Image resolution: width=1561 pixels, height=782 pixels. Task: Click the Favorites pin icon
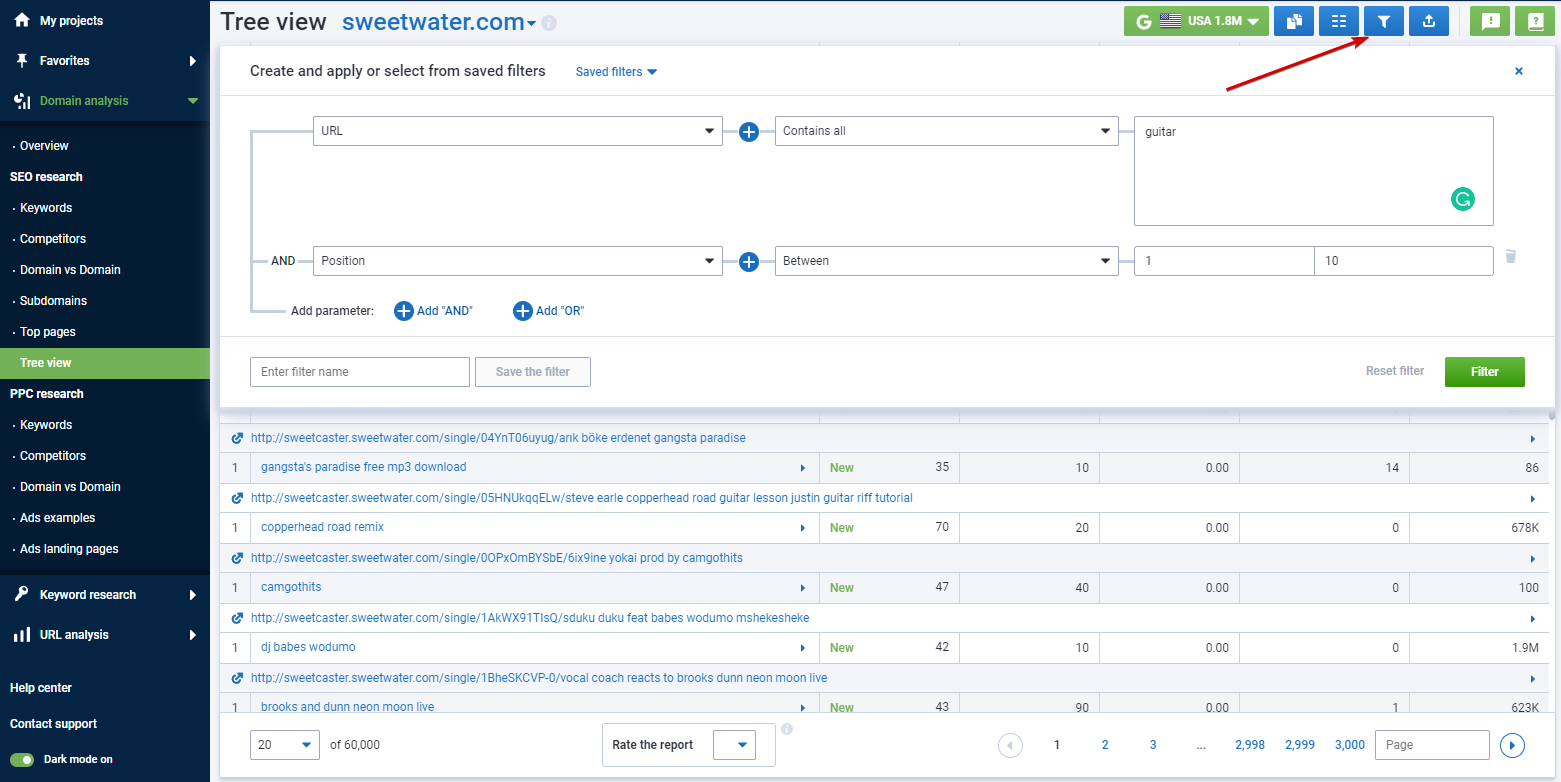(22, 60)
